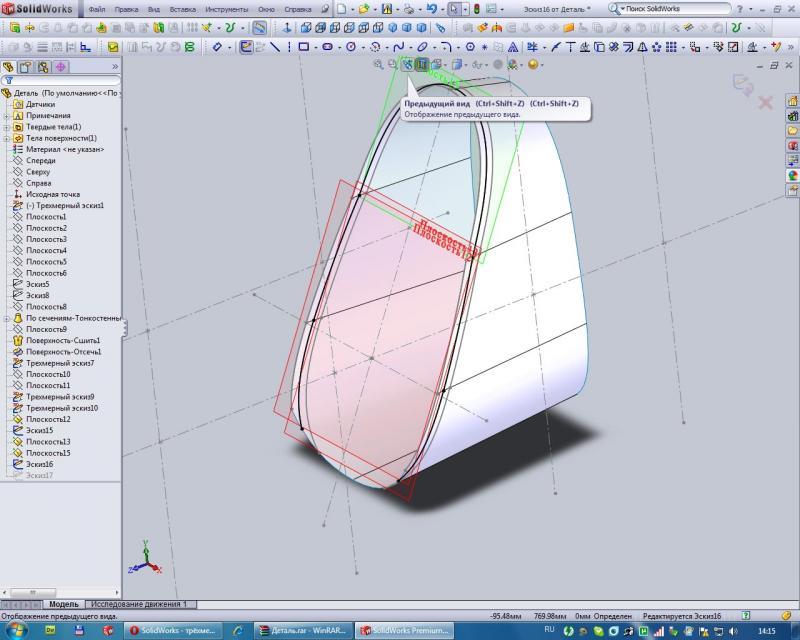Screen dimensions: 800x640
Task: Open the ConfigurationManager panel tab
Action: pos(43,67)
